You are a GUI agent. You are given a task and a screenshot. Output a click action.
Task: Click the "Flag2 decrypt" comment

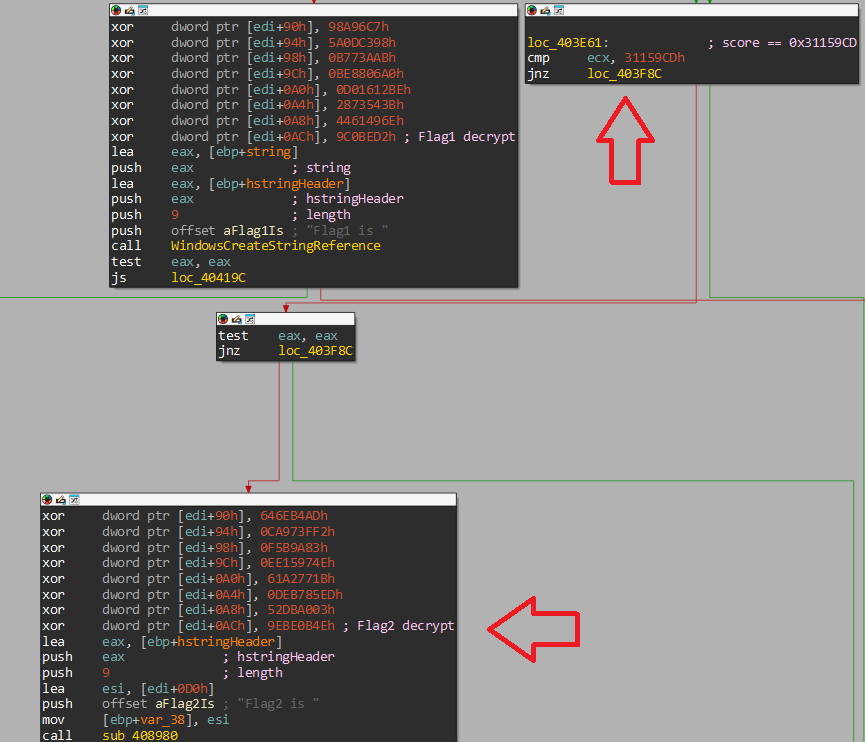pyautogui.click(x=406, y=626)
